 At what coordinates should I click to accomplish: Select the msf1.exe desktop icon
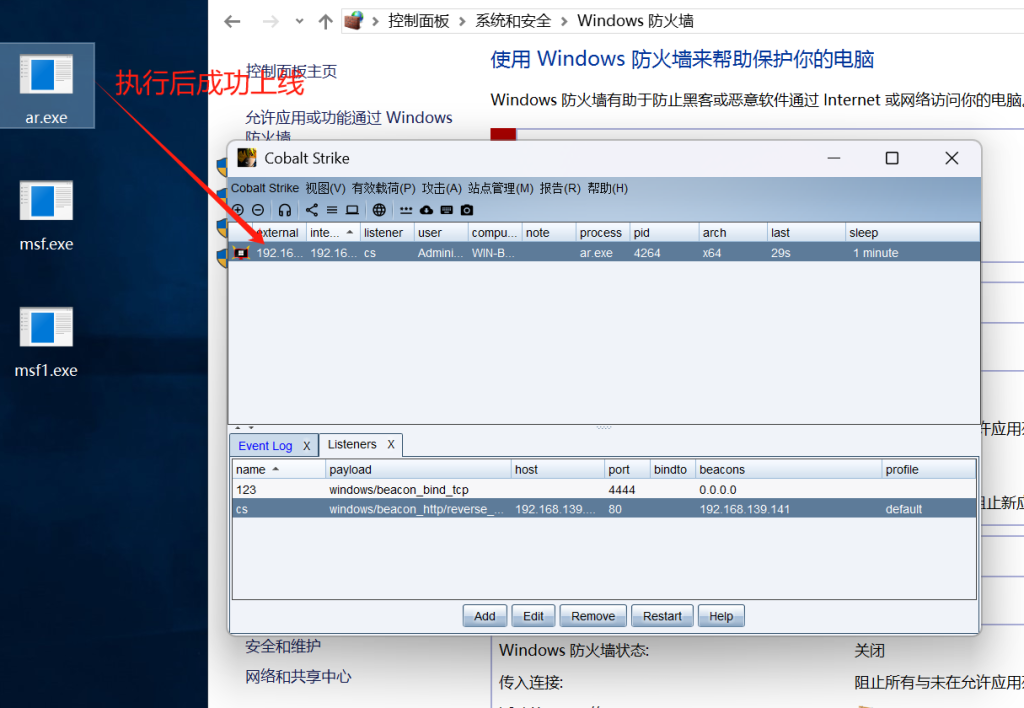click(46, 342)
